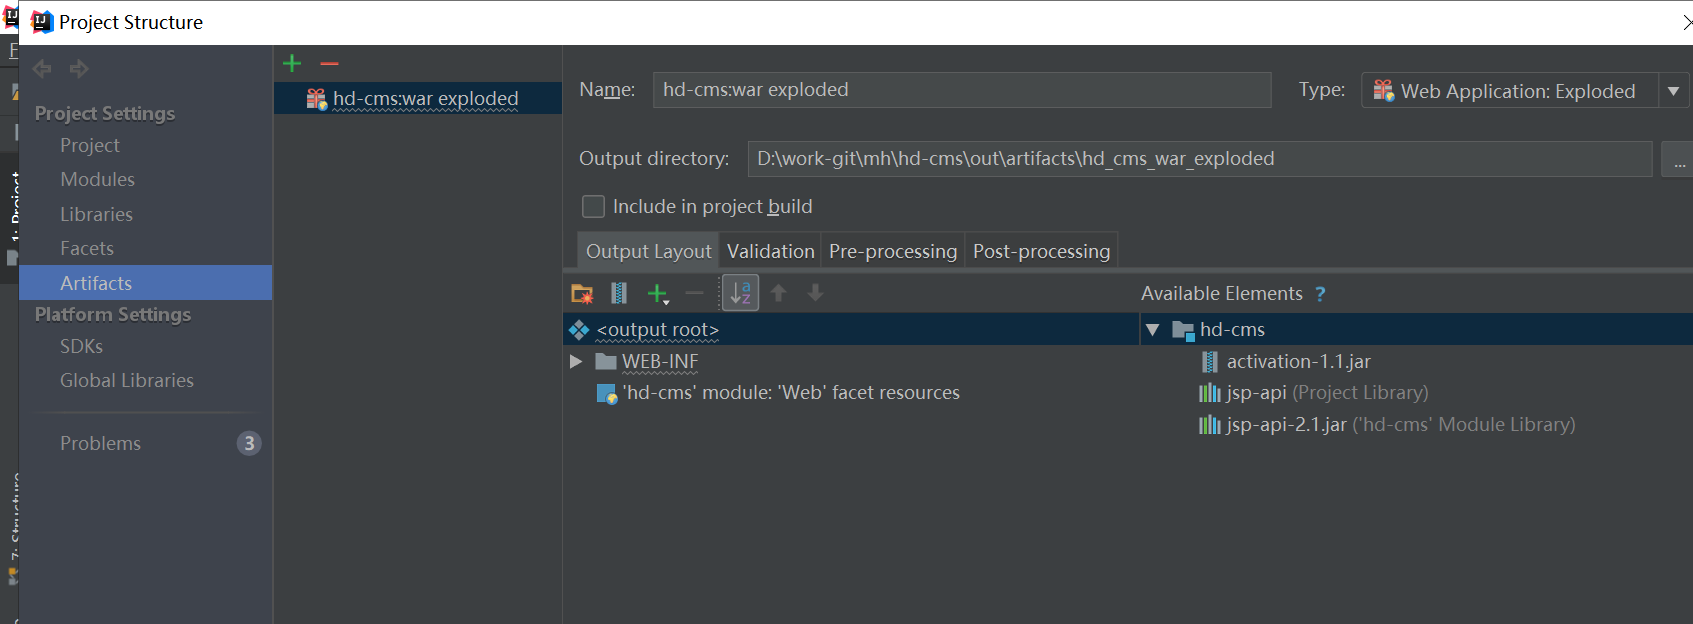Open the Post-processing tab
This screenshot has height=624, width=1693.
(1041, 251)
